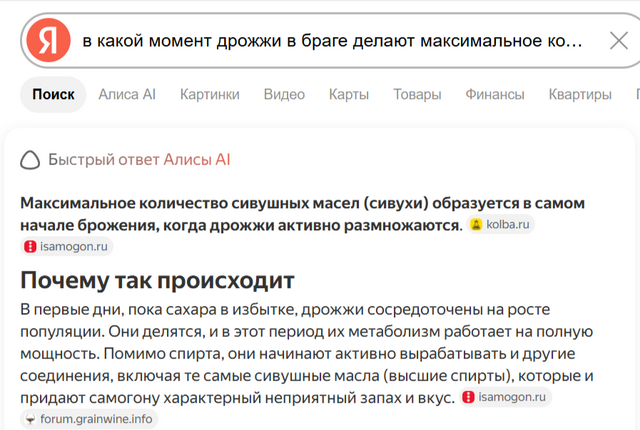Click the Alice AI outline icon

(30, 160)
